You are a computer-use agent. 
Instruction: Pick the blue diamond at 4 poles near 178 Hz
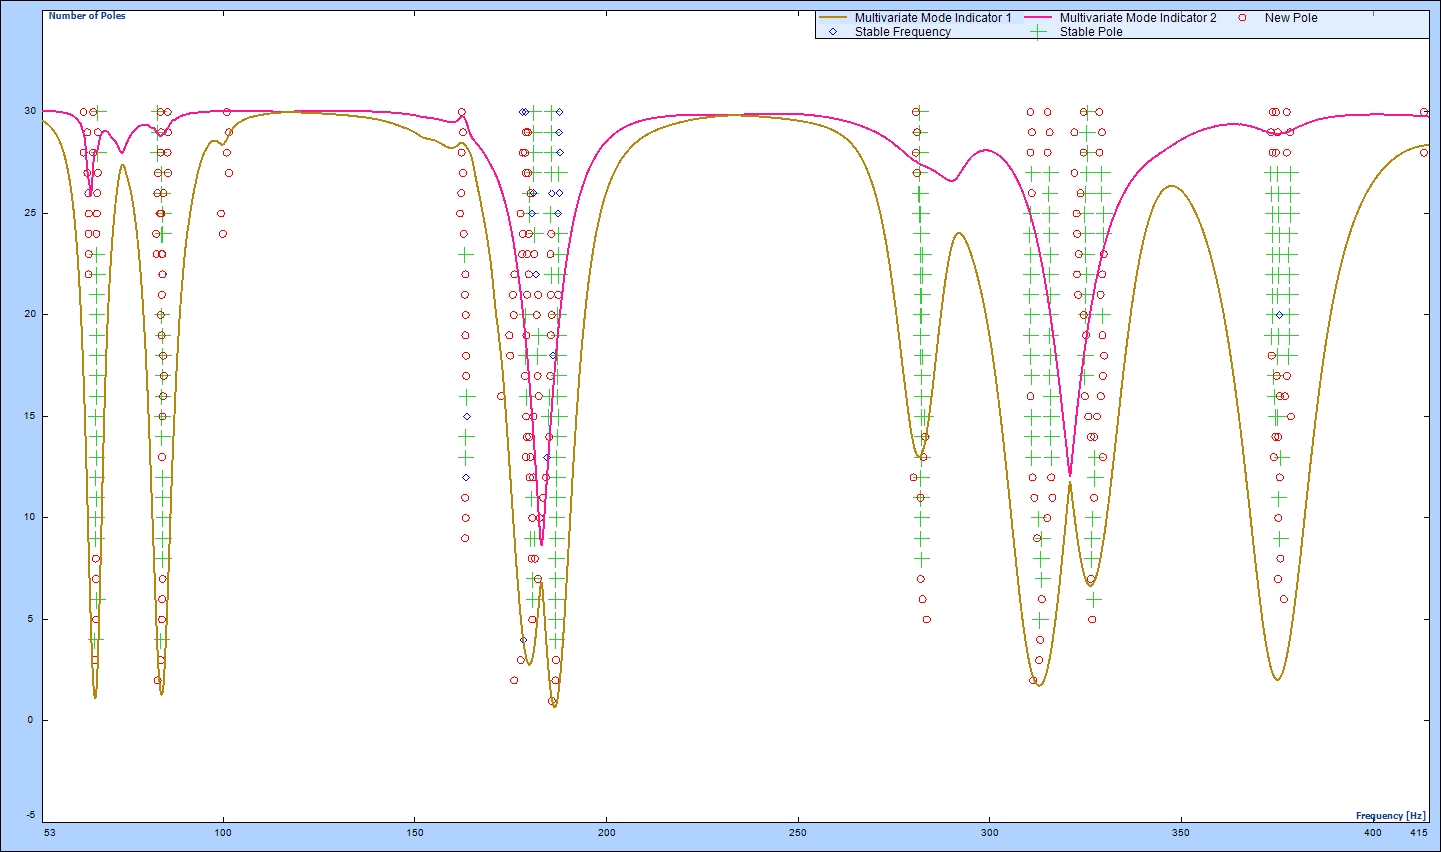[x=523, y=640]
